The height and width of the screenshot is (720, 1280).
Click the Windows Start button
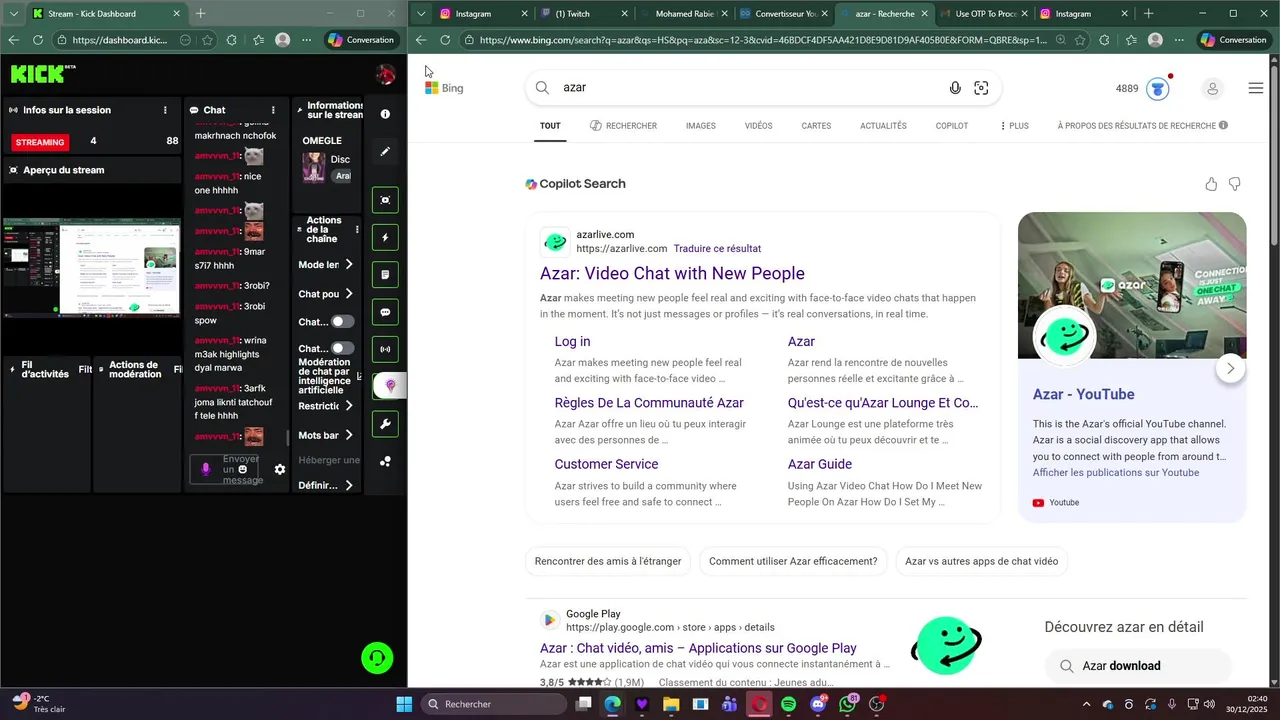404,704
